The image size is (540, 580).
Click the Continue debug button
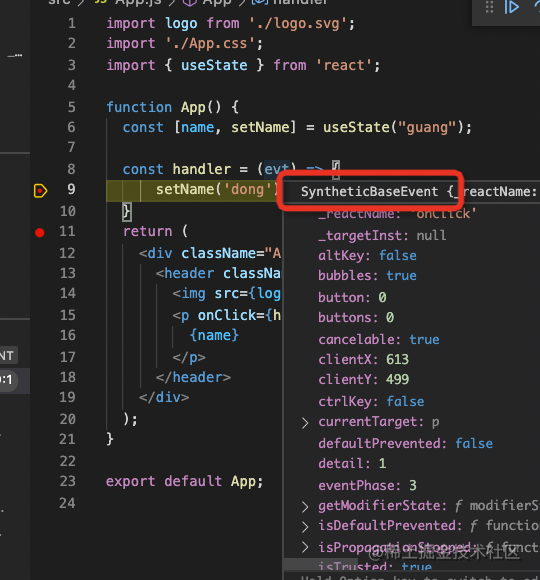[x=512, y=7]
